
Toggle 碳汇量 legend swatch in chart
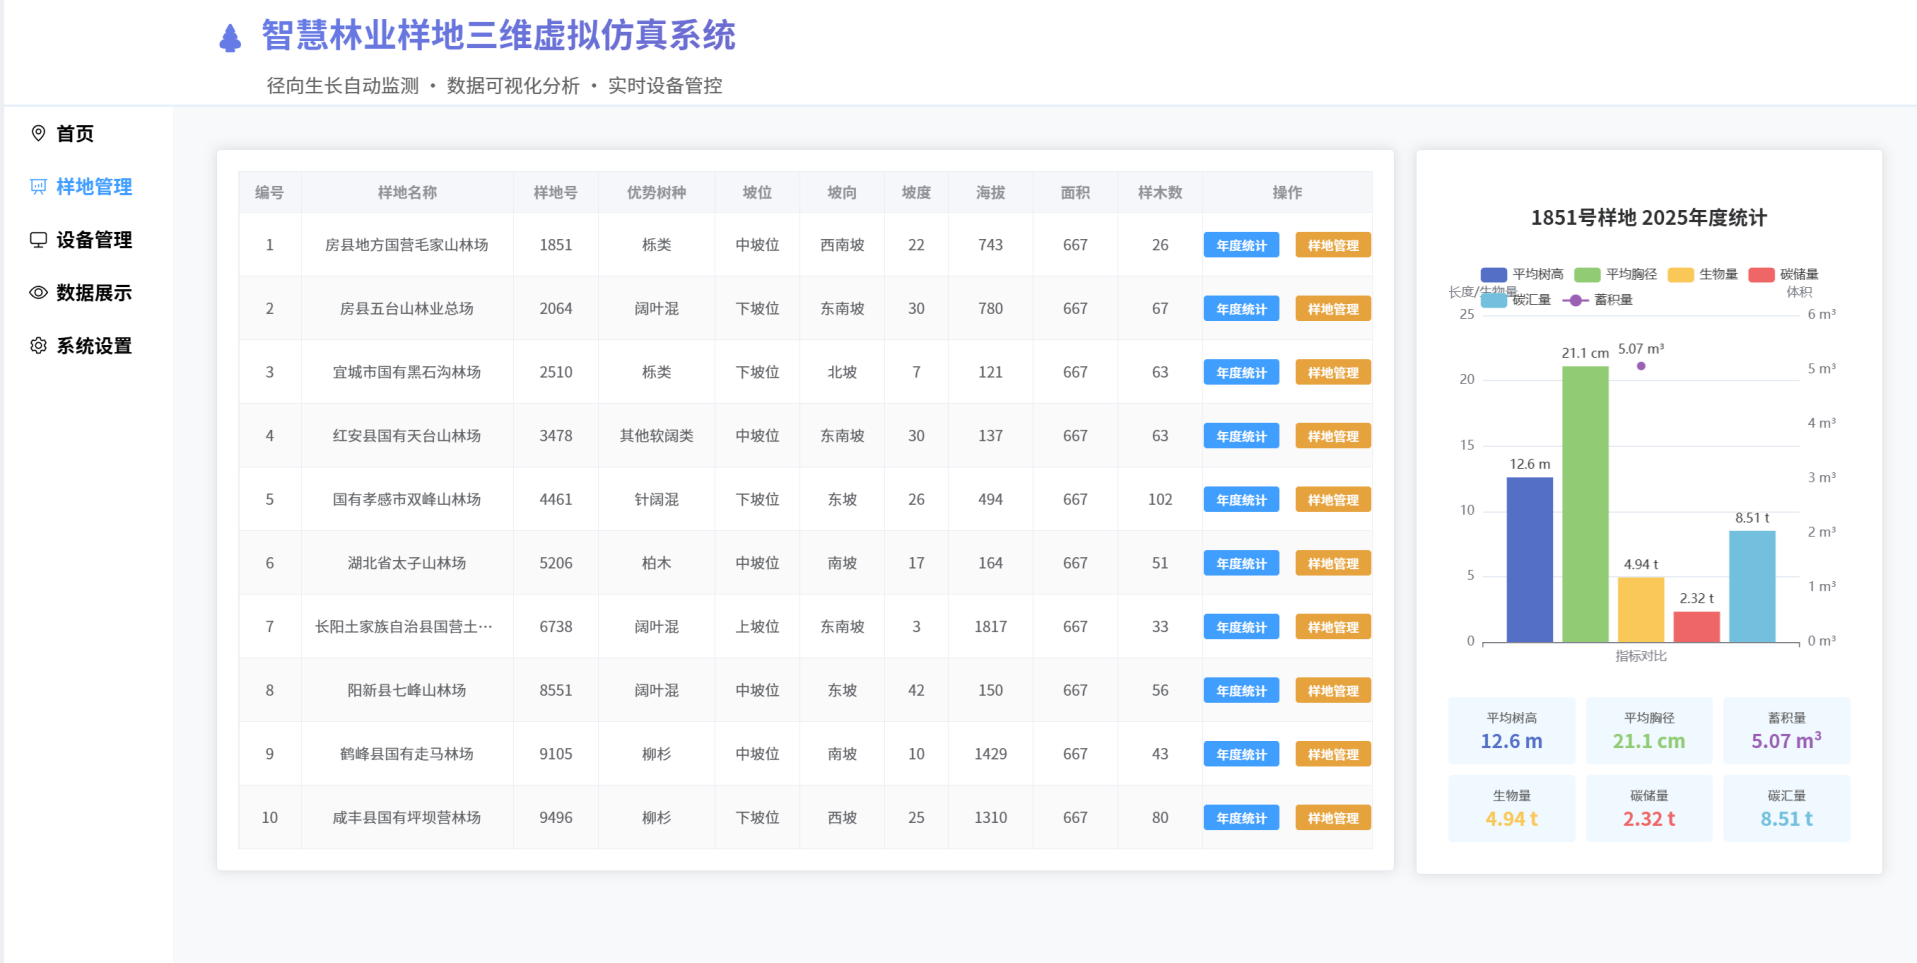click(x=1493, y=300)
